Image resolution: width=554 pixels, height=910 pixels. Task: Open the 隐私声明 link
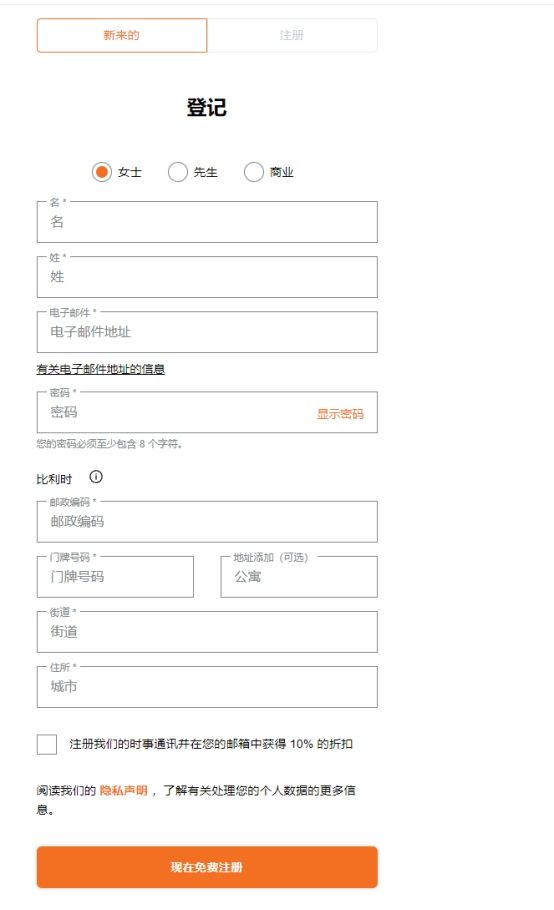click(124, 790)
